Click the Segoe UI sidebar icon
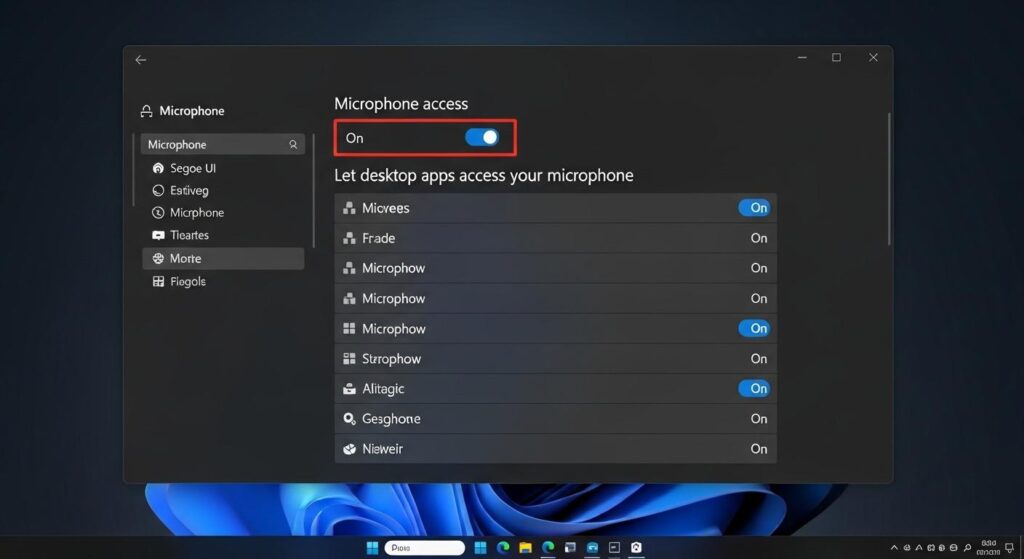This screenshot has width=1024, height=559. point(158,168)
